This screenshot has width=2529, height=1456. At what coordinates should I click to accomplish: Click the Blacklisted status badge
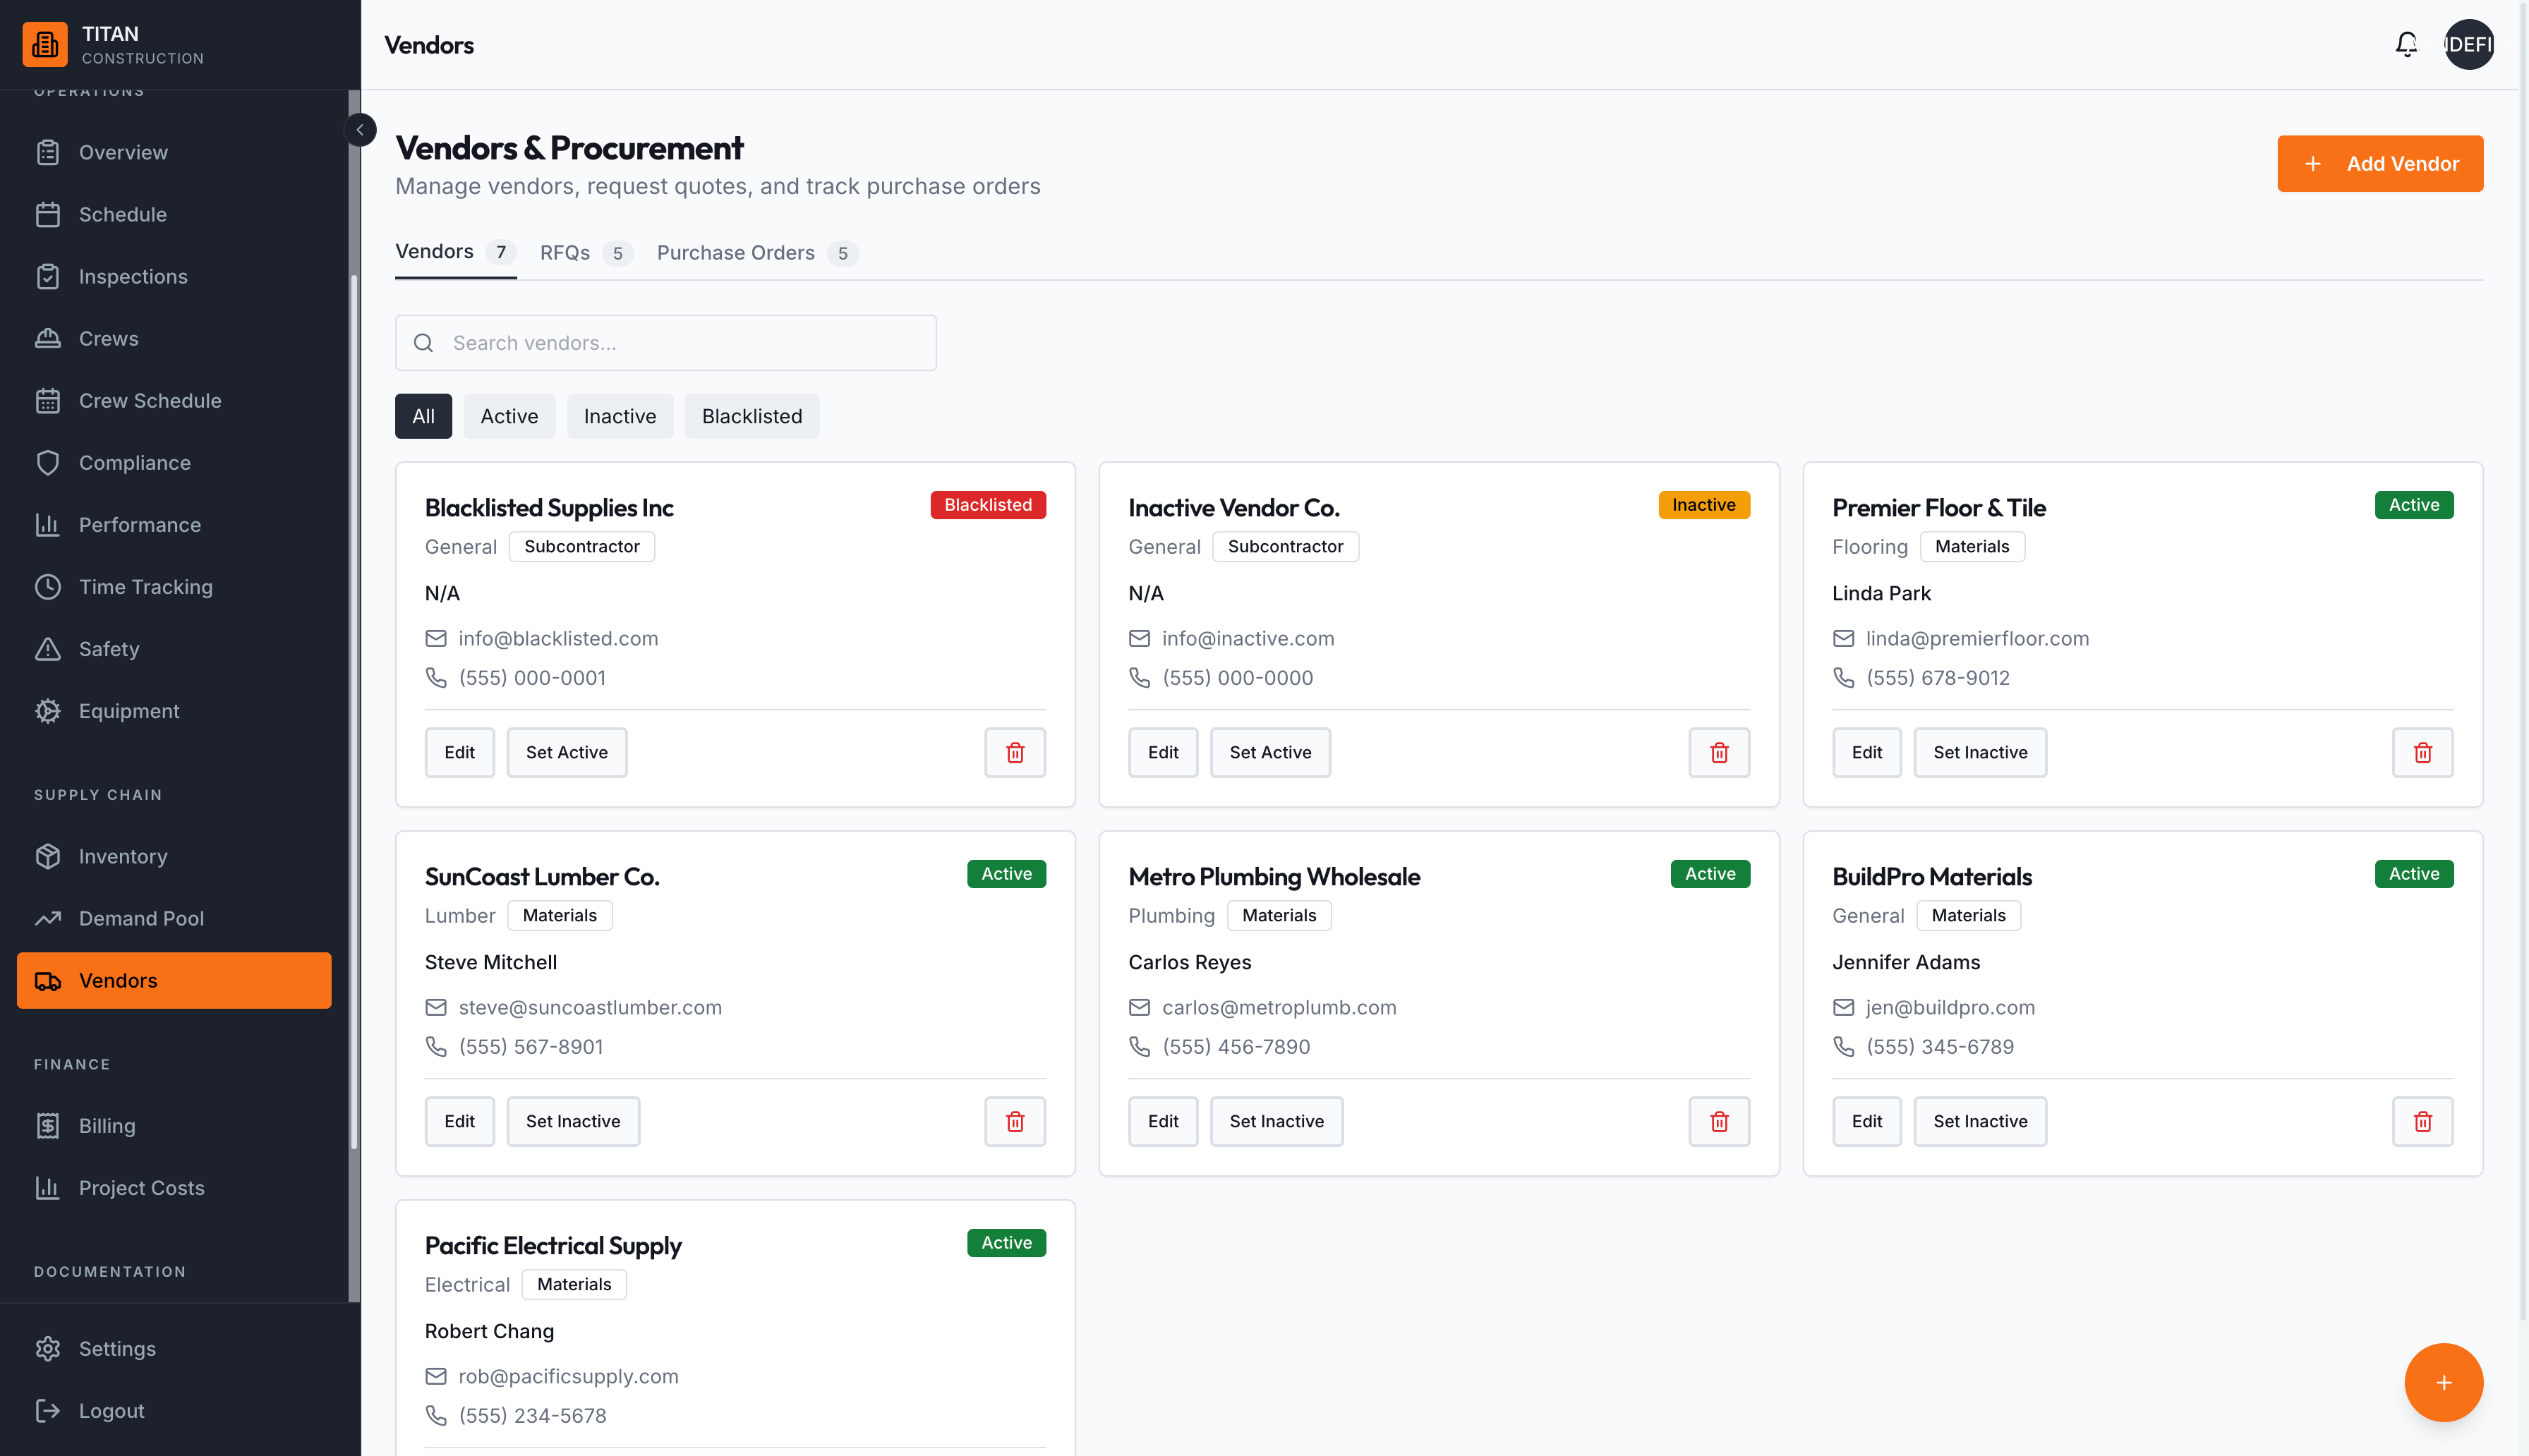(x=988, y=505)
